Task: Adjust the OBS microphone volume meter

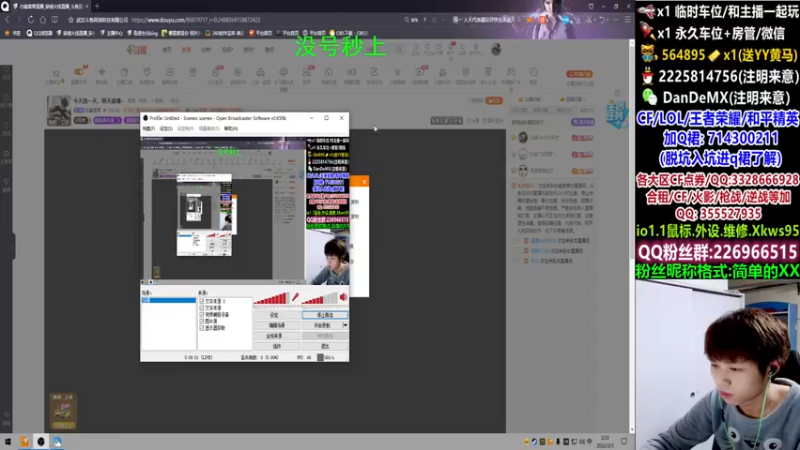Action: pyautogui.click(x=271, y=298)
